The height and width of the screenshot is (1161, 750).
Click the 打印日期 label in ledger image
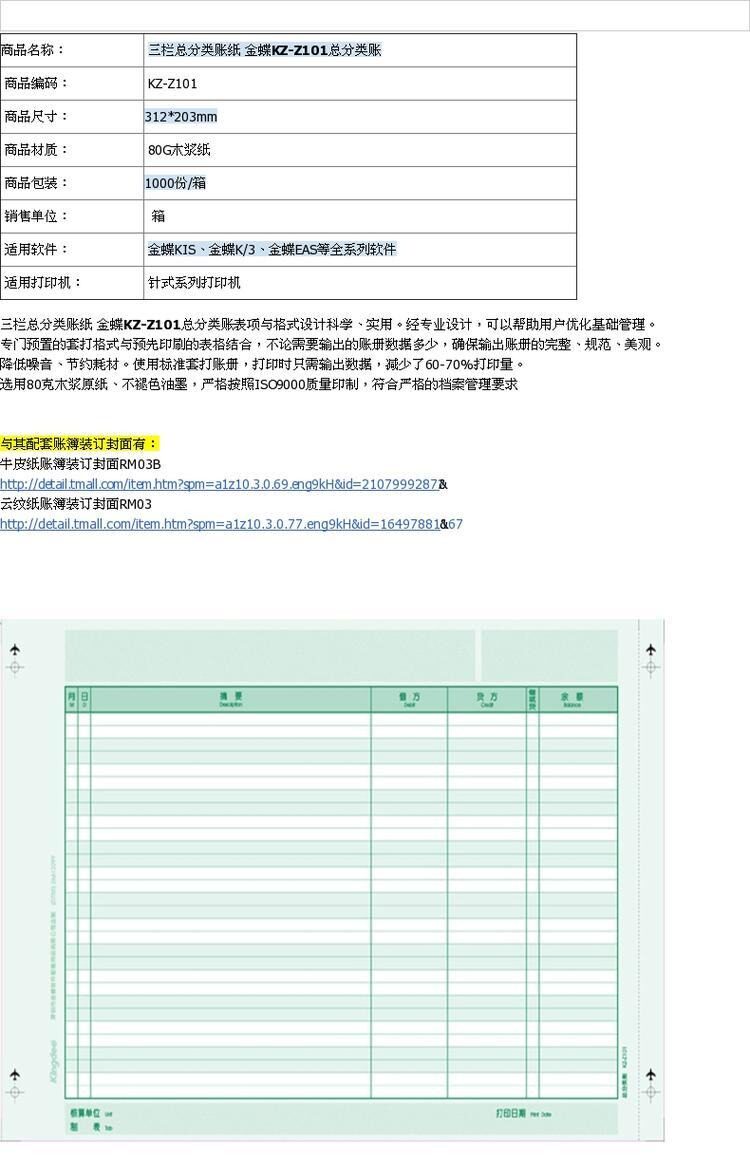click(x=511, y=1113)
